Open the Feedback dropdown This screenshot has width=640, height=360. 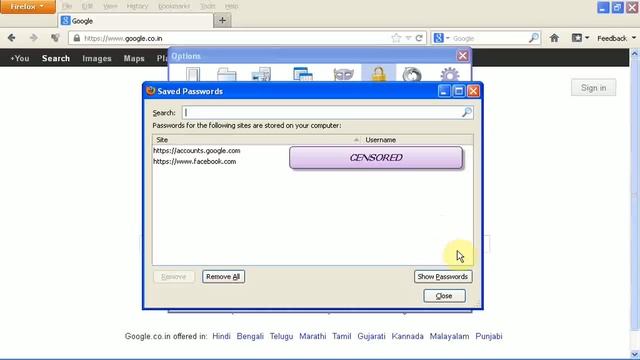616,38
